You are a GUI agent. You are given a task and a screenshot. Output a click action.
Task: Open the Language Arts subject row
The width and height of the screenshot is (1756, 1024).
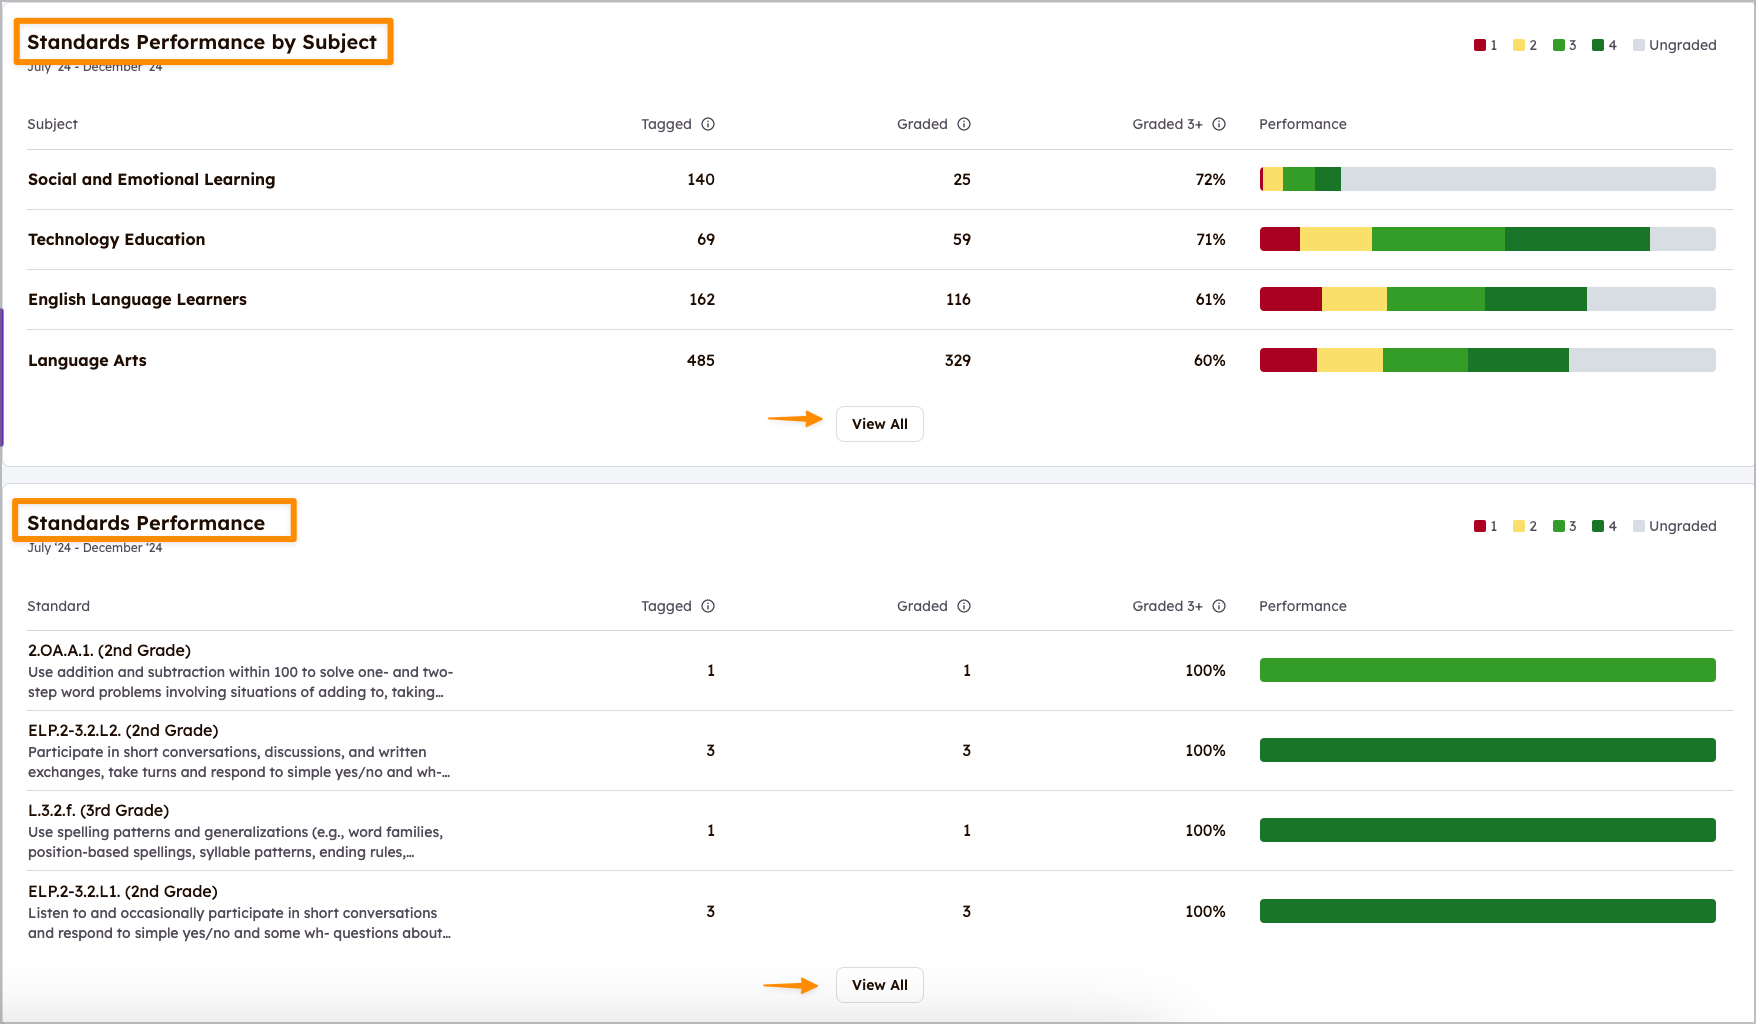(x=87, y=360)
